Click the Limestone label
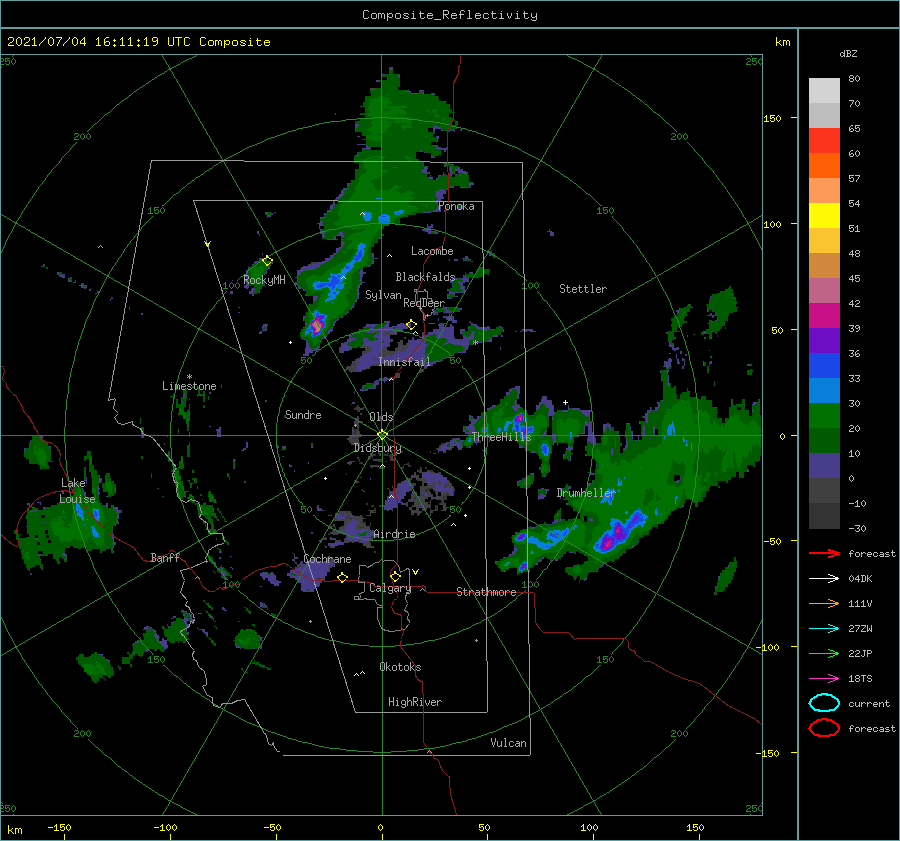The width and height of the screenshot is (900, 841). pyautogui.click(x=189, y=386)
